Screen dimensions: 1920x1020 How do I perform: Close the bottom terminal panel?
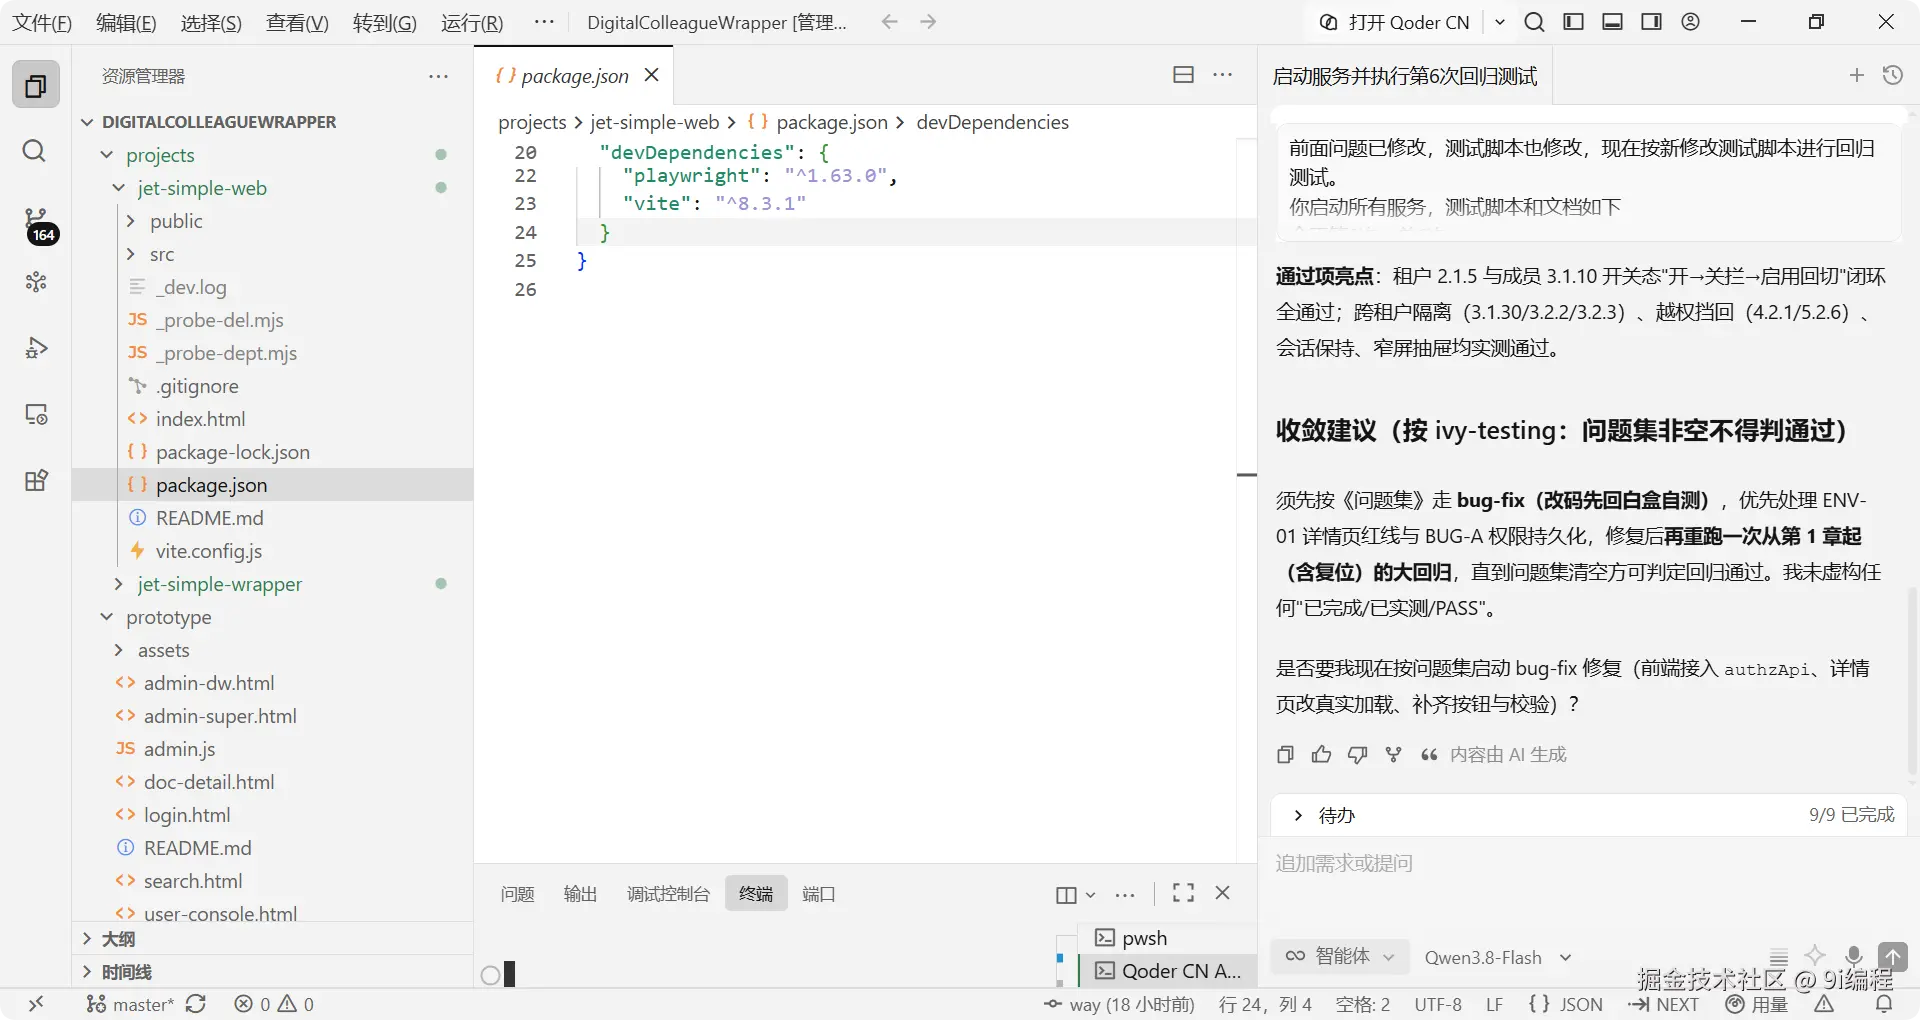coord(1222,893)
